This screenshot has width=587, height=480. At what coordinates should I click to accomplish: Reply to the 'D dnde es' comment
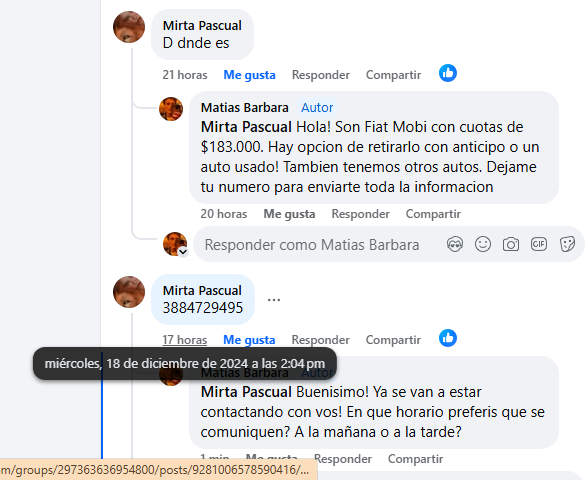click(x=321, y=75)
